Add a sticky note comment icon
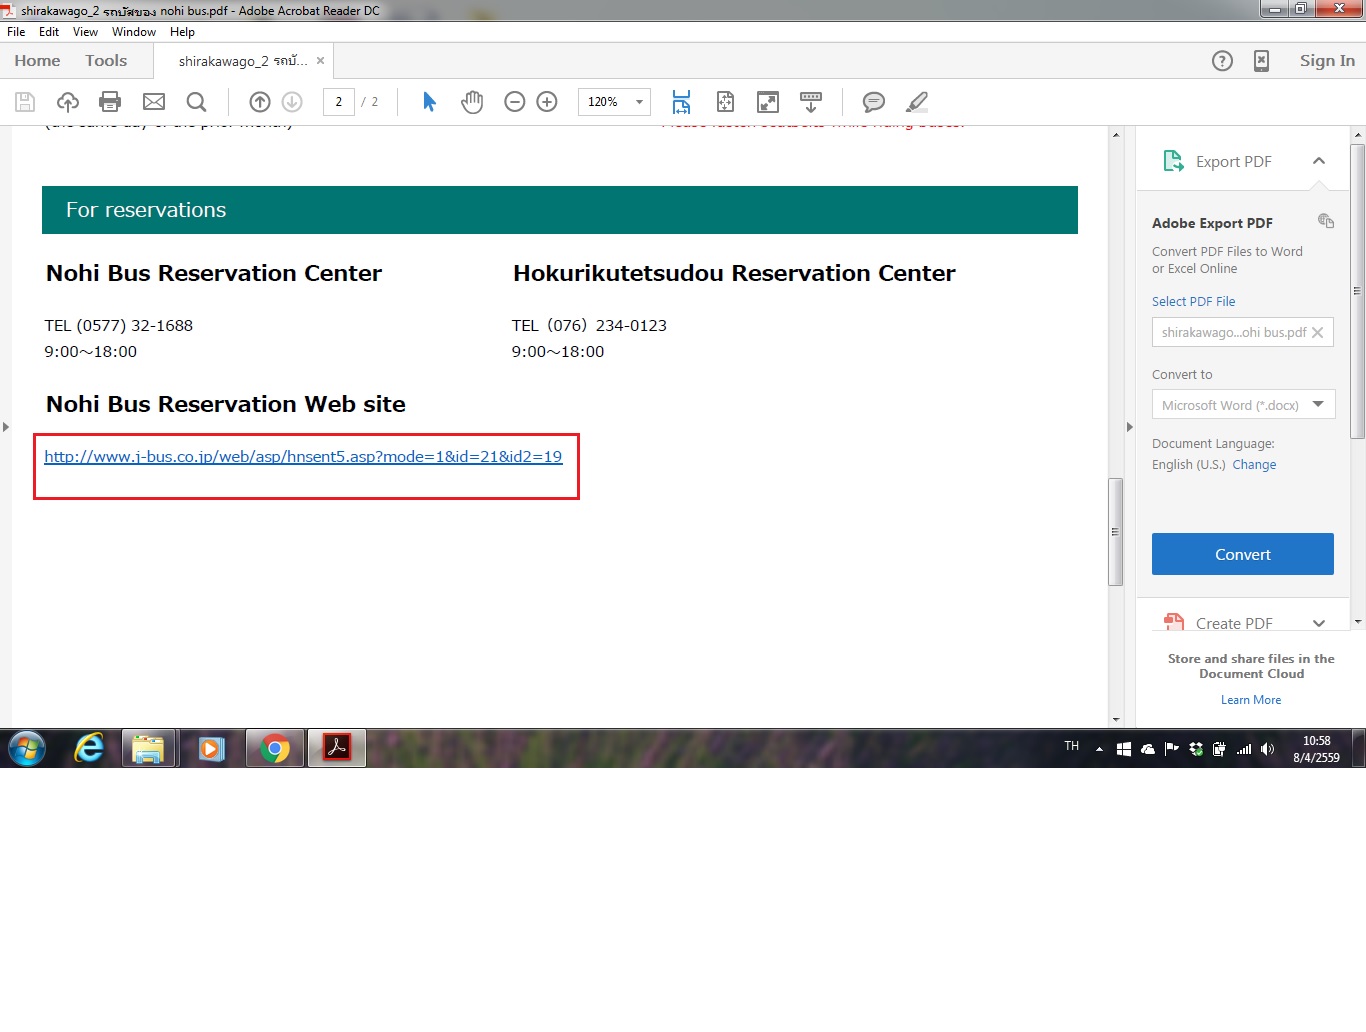The width and height of the screenshot is (1366, 1032). point(874,102)
